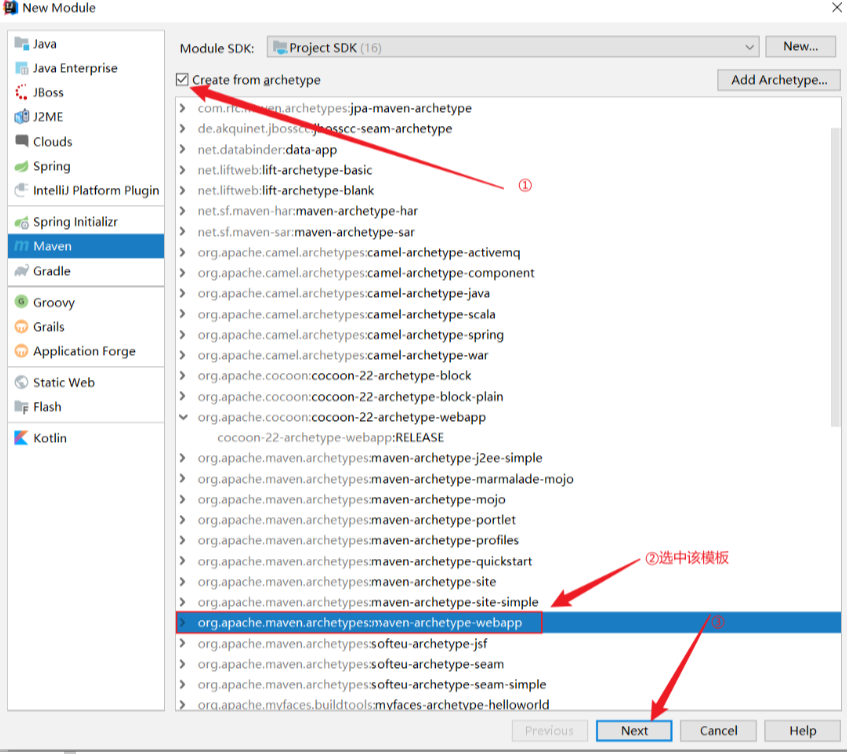Screen dimensions: 847x754
Task: Select softeu-archetype-seam-simple archetype
Action: tap(372, 684)
